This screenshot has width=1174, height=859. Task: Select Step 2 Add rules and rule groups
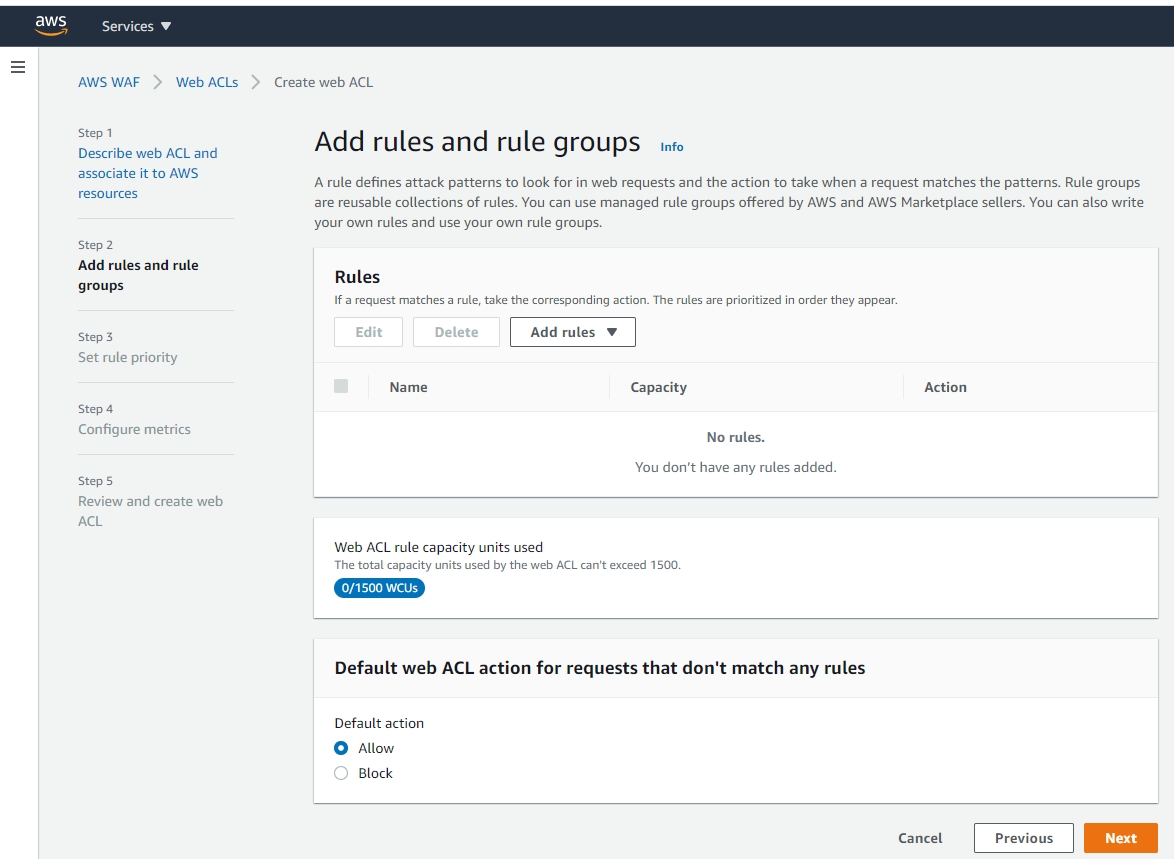[138, 275]
